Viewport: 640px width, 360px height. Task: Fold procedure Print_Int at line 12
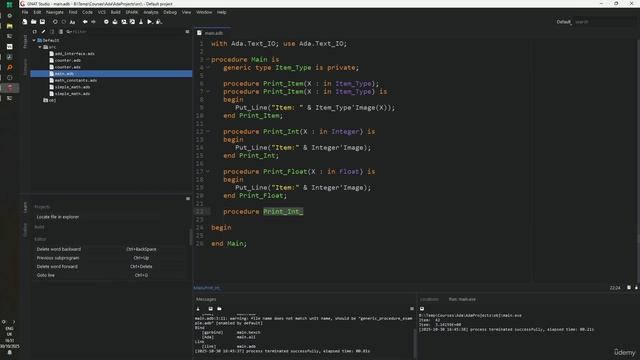pos(208,131)
